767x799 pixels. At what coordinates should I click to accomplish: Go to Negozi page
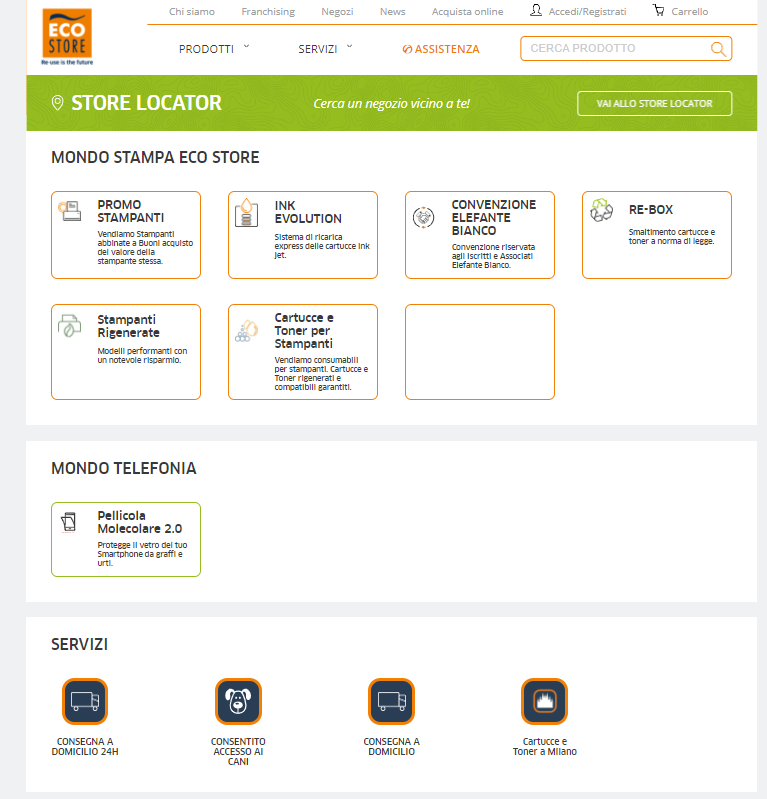337,11
